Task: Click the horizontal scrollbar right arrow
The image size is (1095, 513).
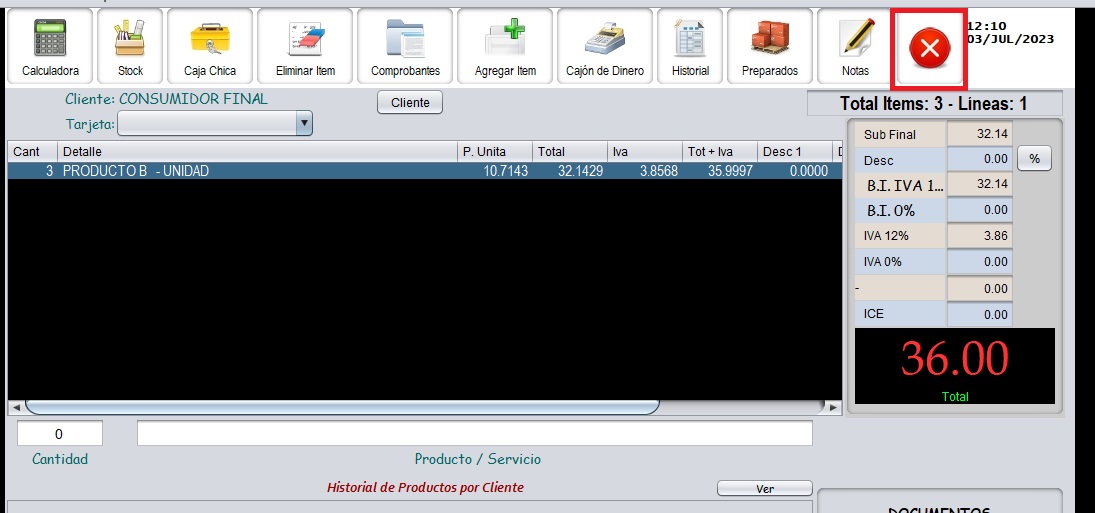Action: tap(834, 408)
